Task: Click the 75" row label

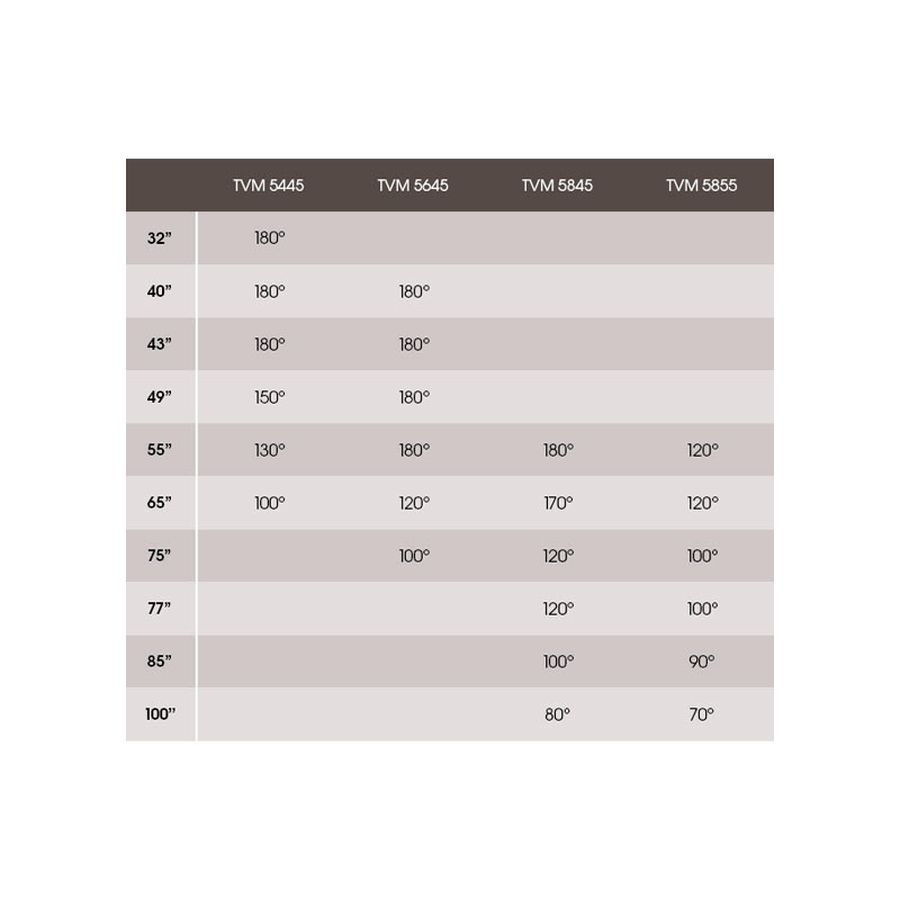Action: [160, 556]
